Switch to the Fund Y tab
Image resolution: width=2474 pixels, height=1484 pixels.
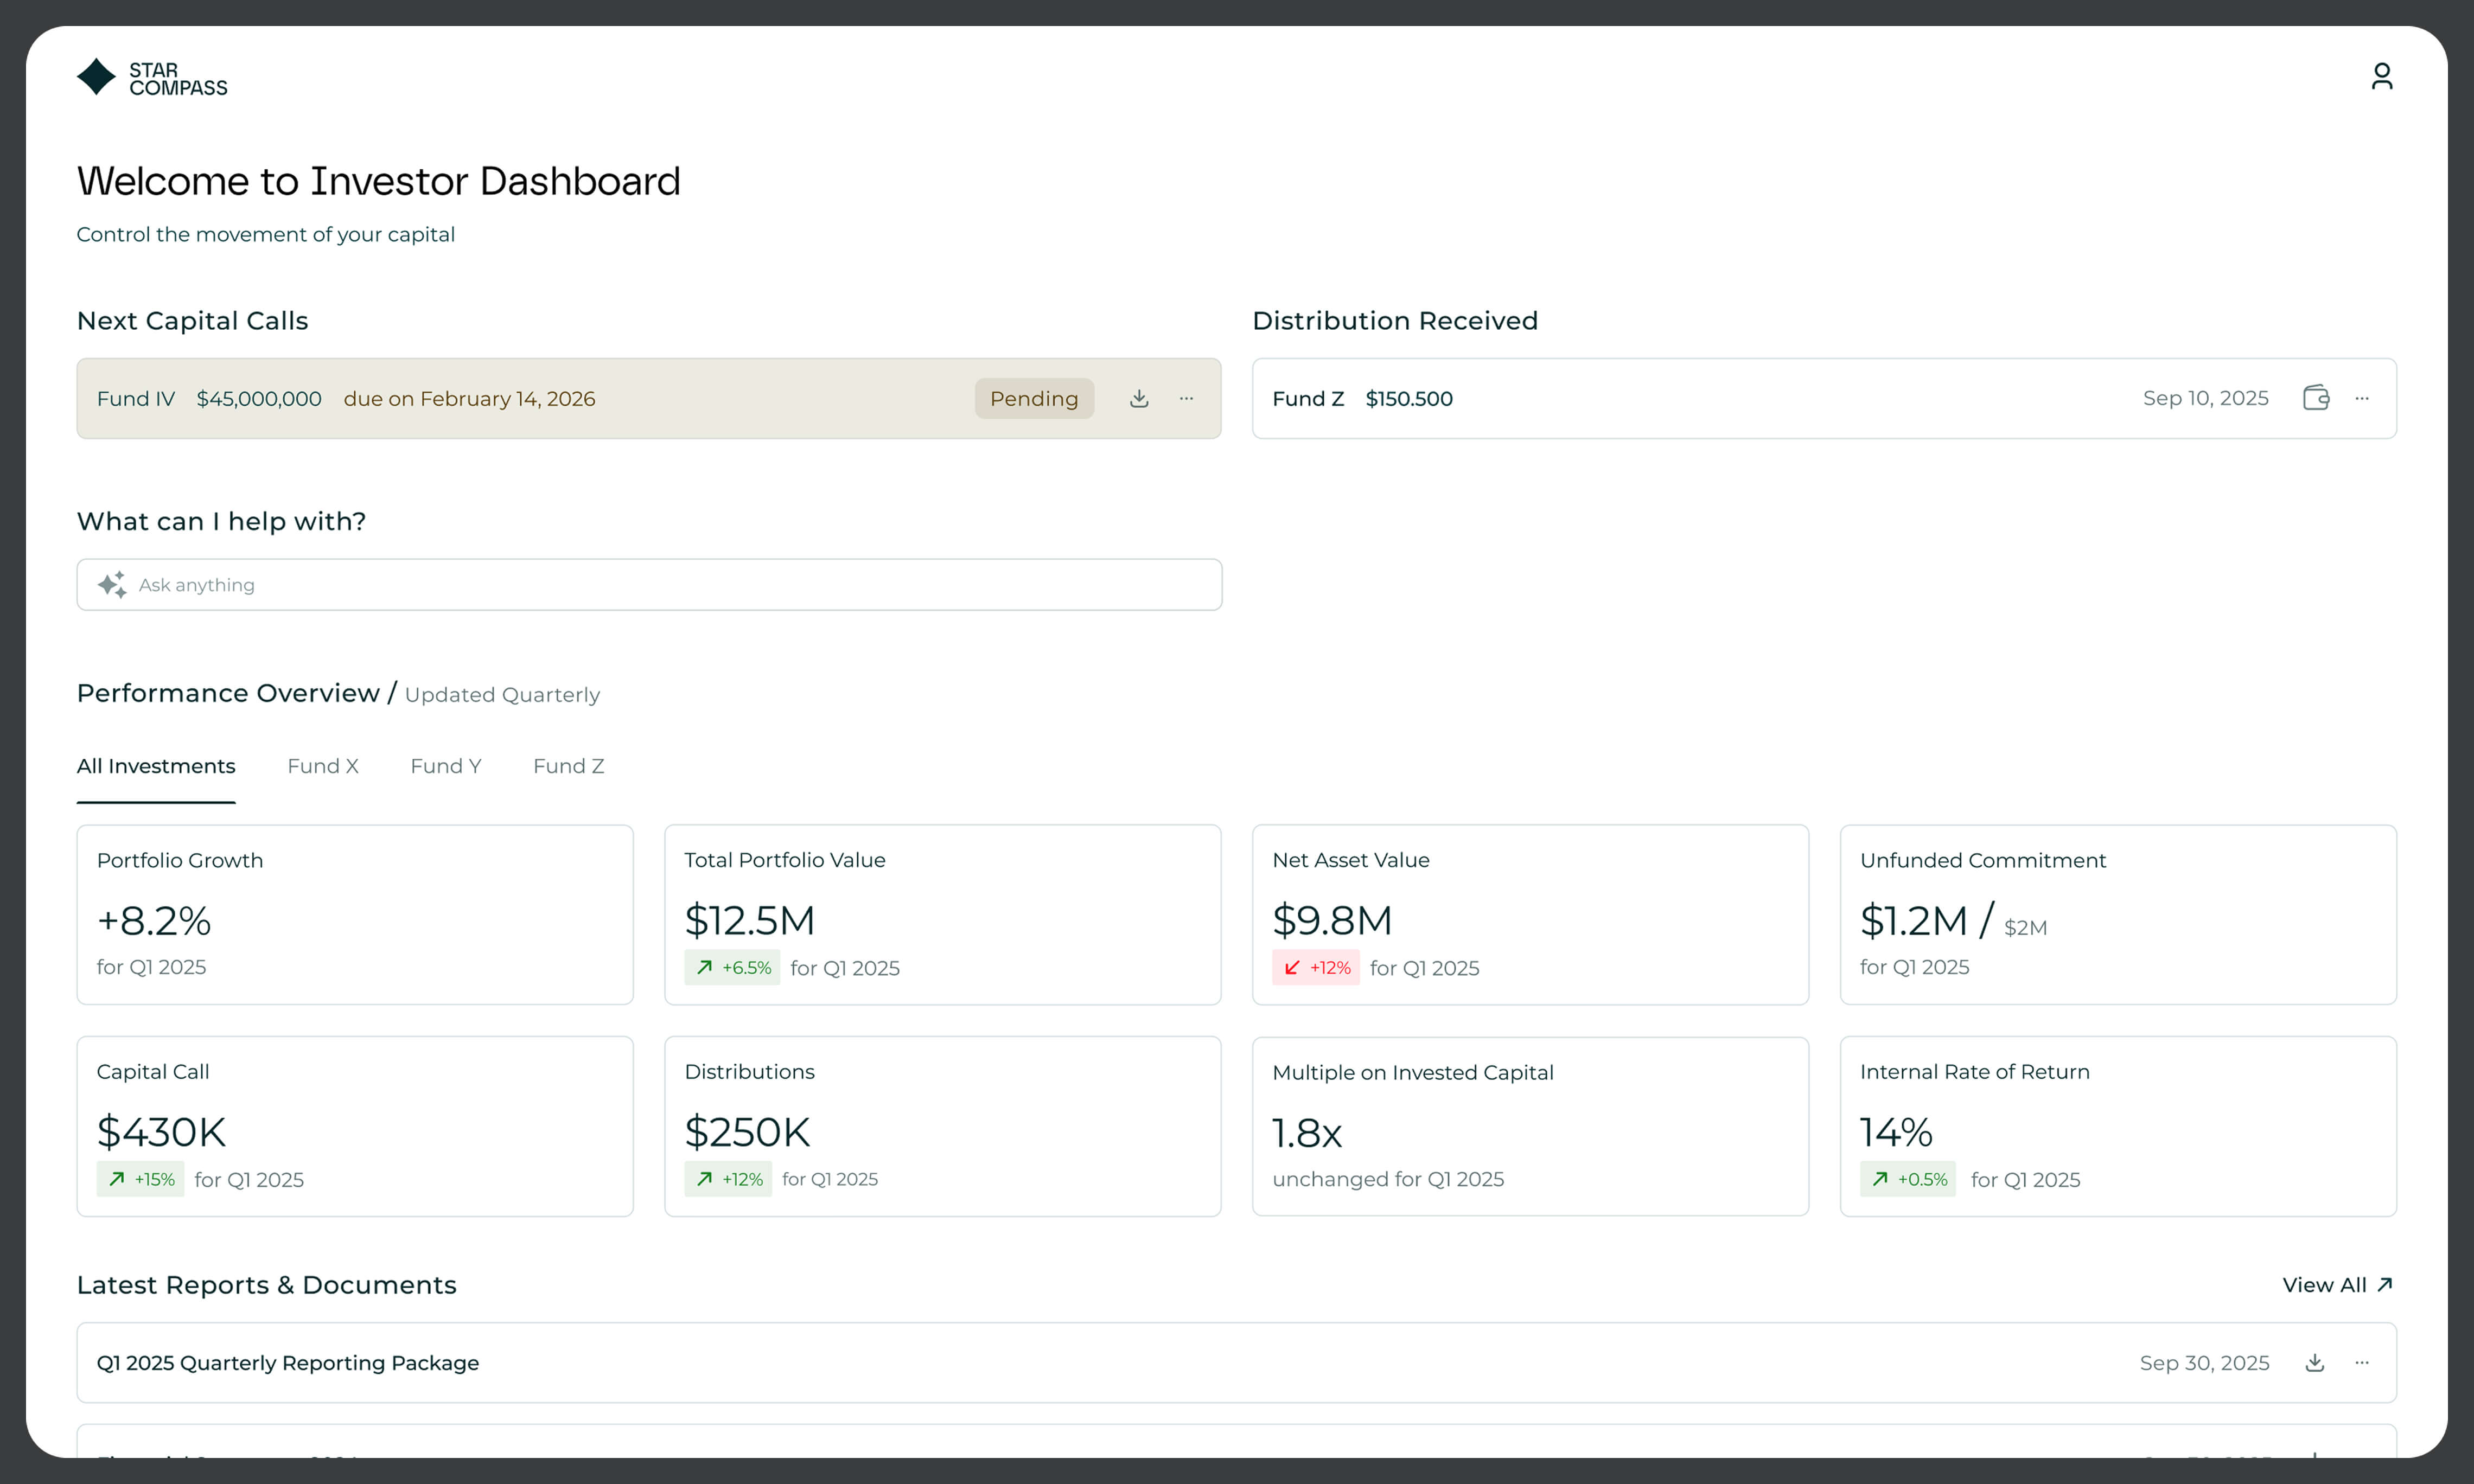point(445,766)
